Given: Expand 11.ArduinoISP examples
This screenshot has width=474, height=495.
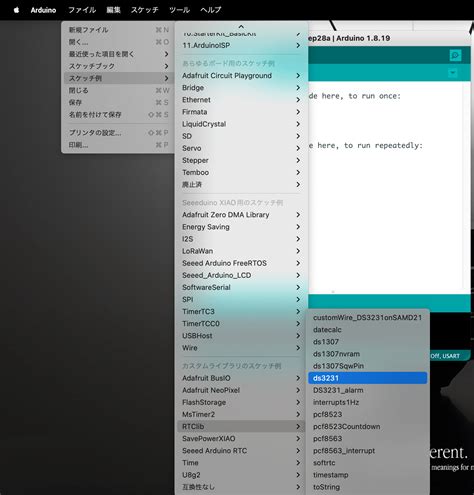Looking at the screenshot, I should pos(241,45).
